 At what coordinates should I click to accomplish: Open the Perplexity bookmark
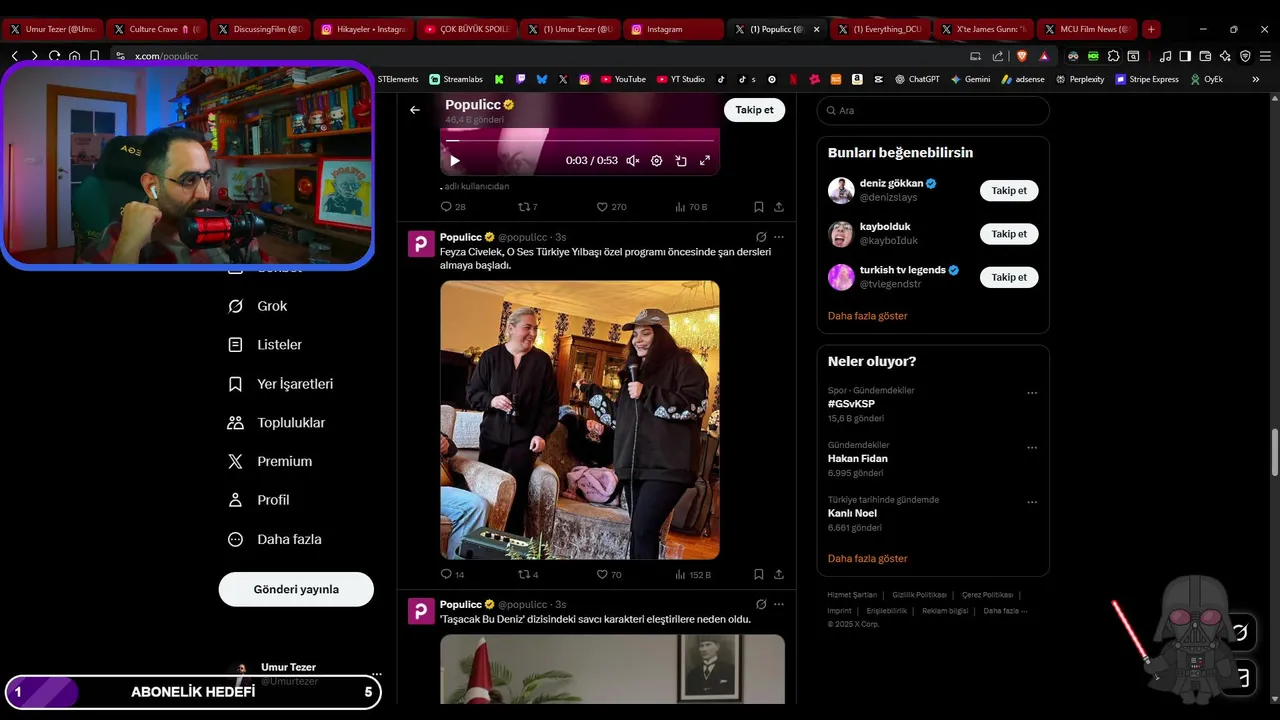(x=1079, y=79)
